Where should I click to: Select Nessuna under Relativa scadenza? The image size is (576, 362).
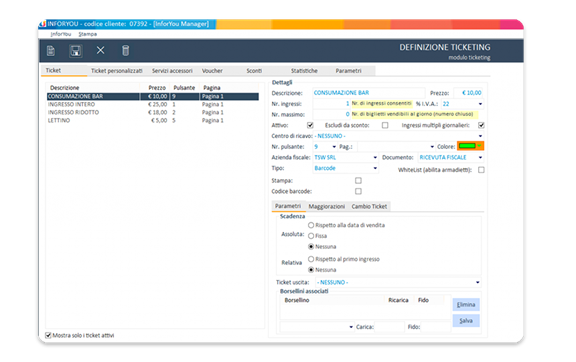311,270
